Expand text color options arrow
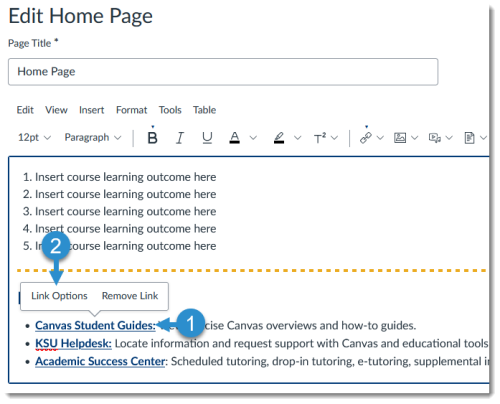This screenshot has height=404, width=500. (x=253, y=138)
